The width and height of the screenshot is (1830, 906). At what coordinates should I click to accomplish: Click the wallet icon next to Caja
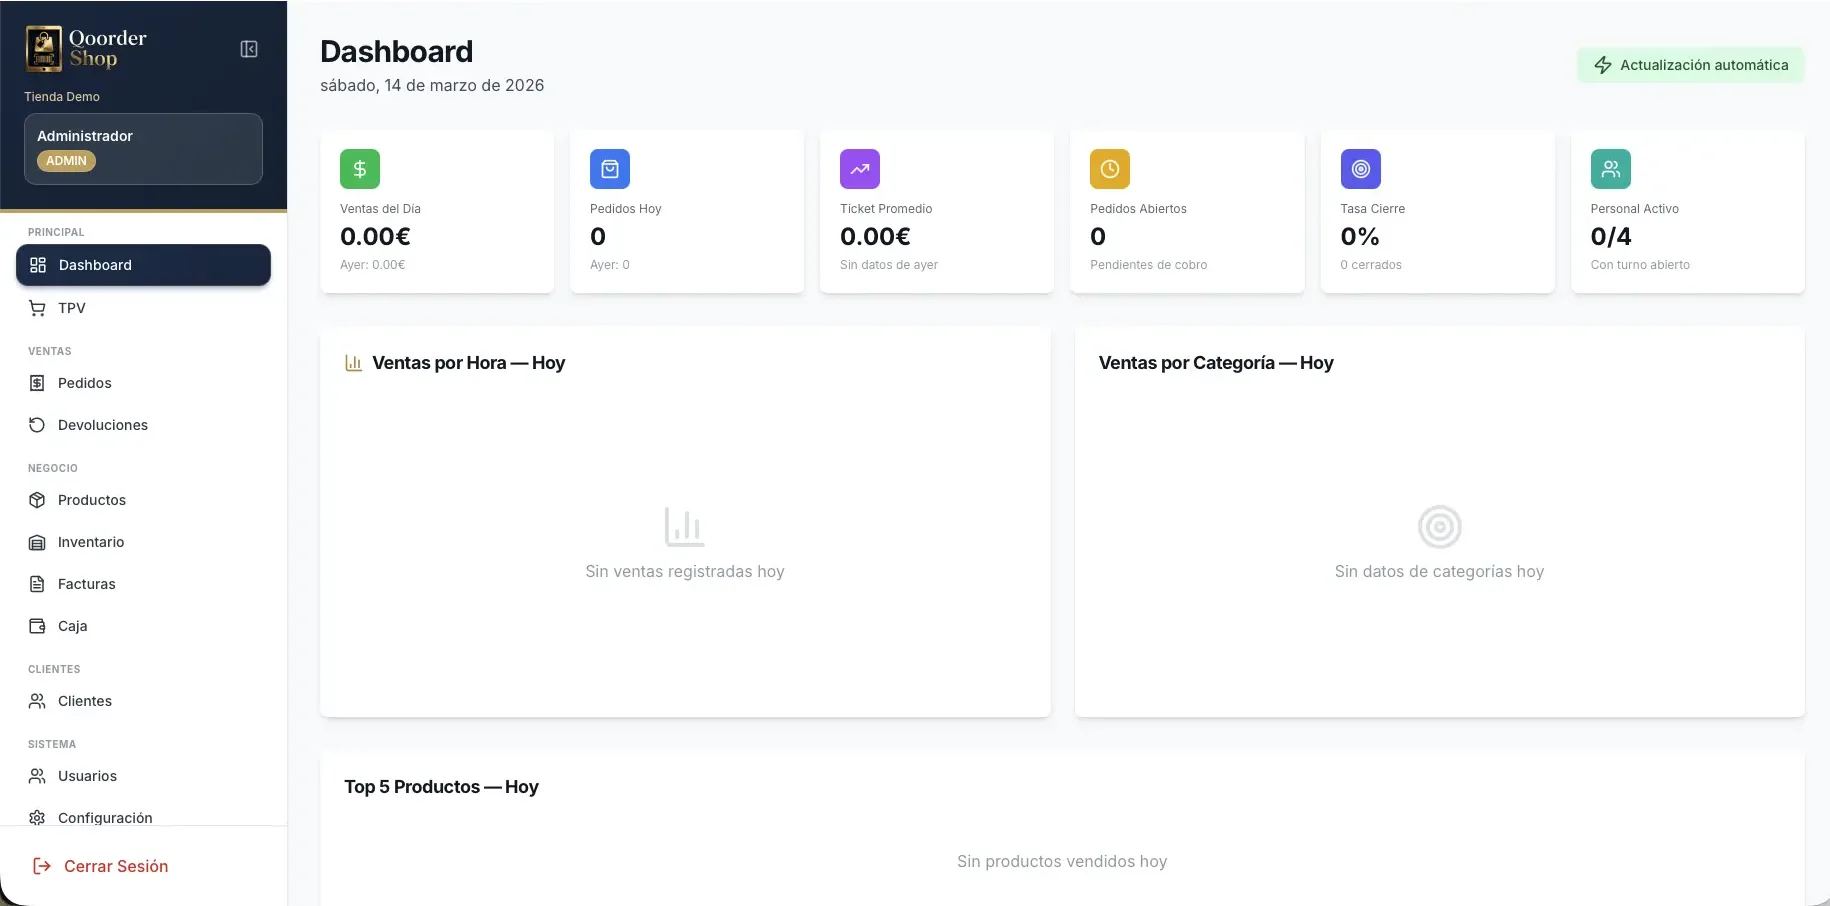[37, 626]
